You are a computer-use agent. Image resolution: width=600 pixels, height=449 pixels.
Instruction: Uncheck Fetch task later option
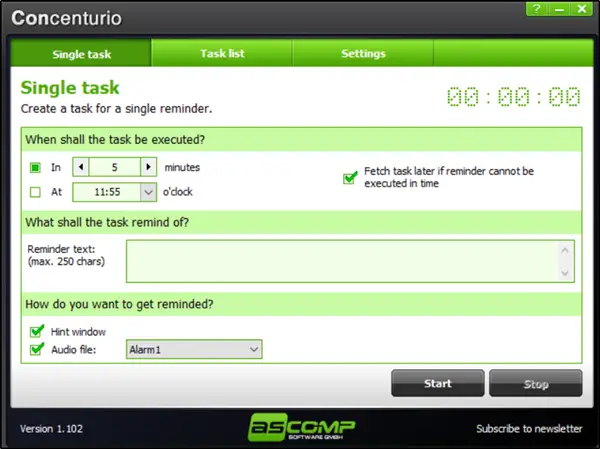[x=350, y=178]
